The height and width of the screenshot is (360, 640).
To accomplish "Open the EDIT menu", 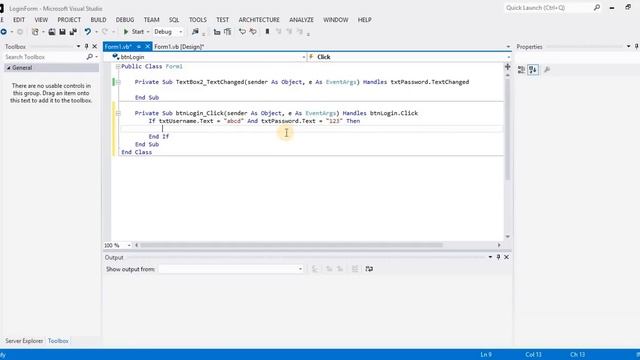I will pyautogui.click(x=19, y=20).
